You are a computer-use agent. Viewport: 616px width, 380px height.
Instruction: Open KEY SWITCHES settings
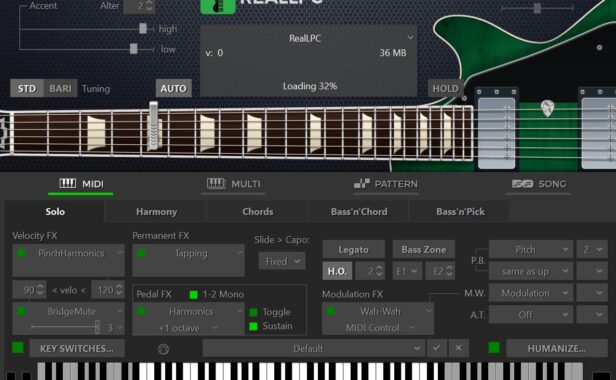pos(77,348)
